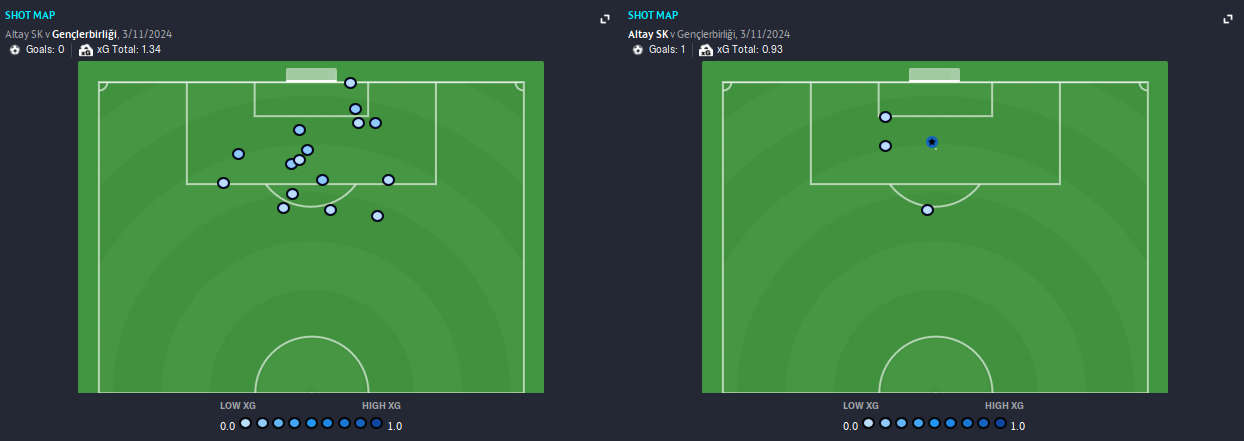Click the right panel goals football icon

click(638, 49)
